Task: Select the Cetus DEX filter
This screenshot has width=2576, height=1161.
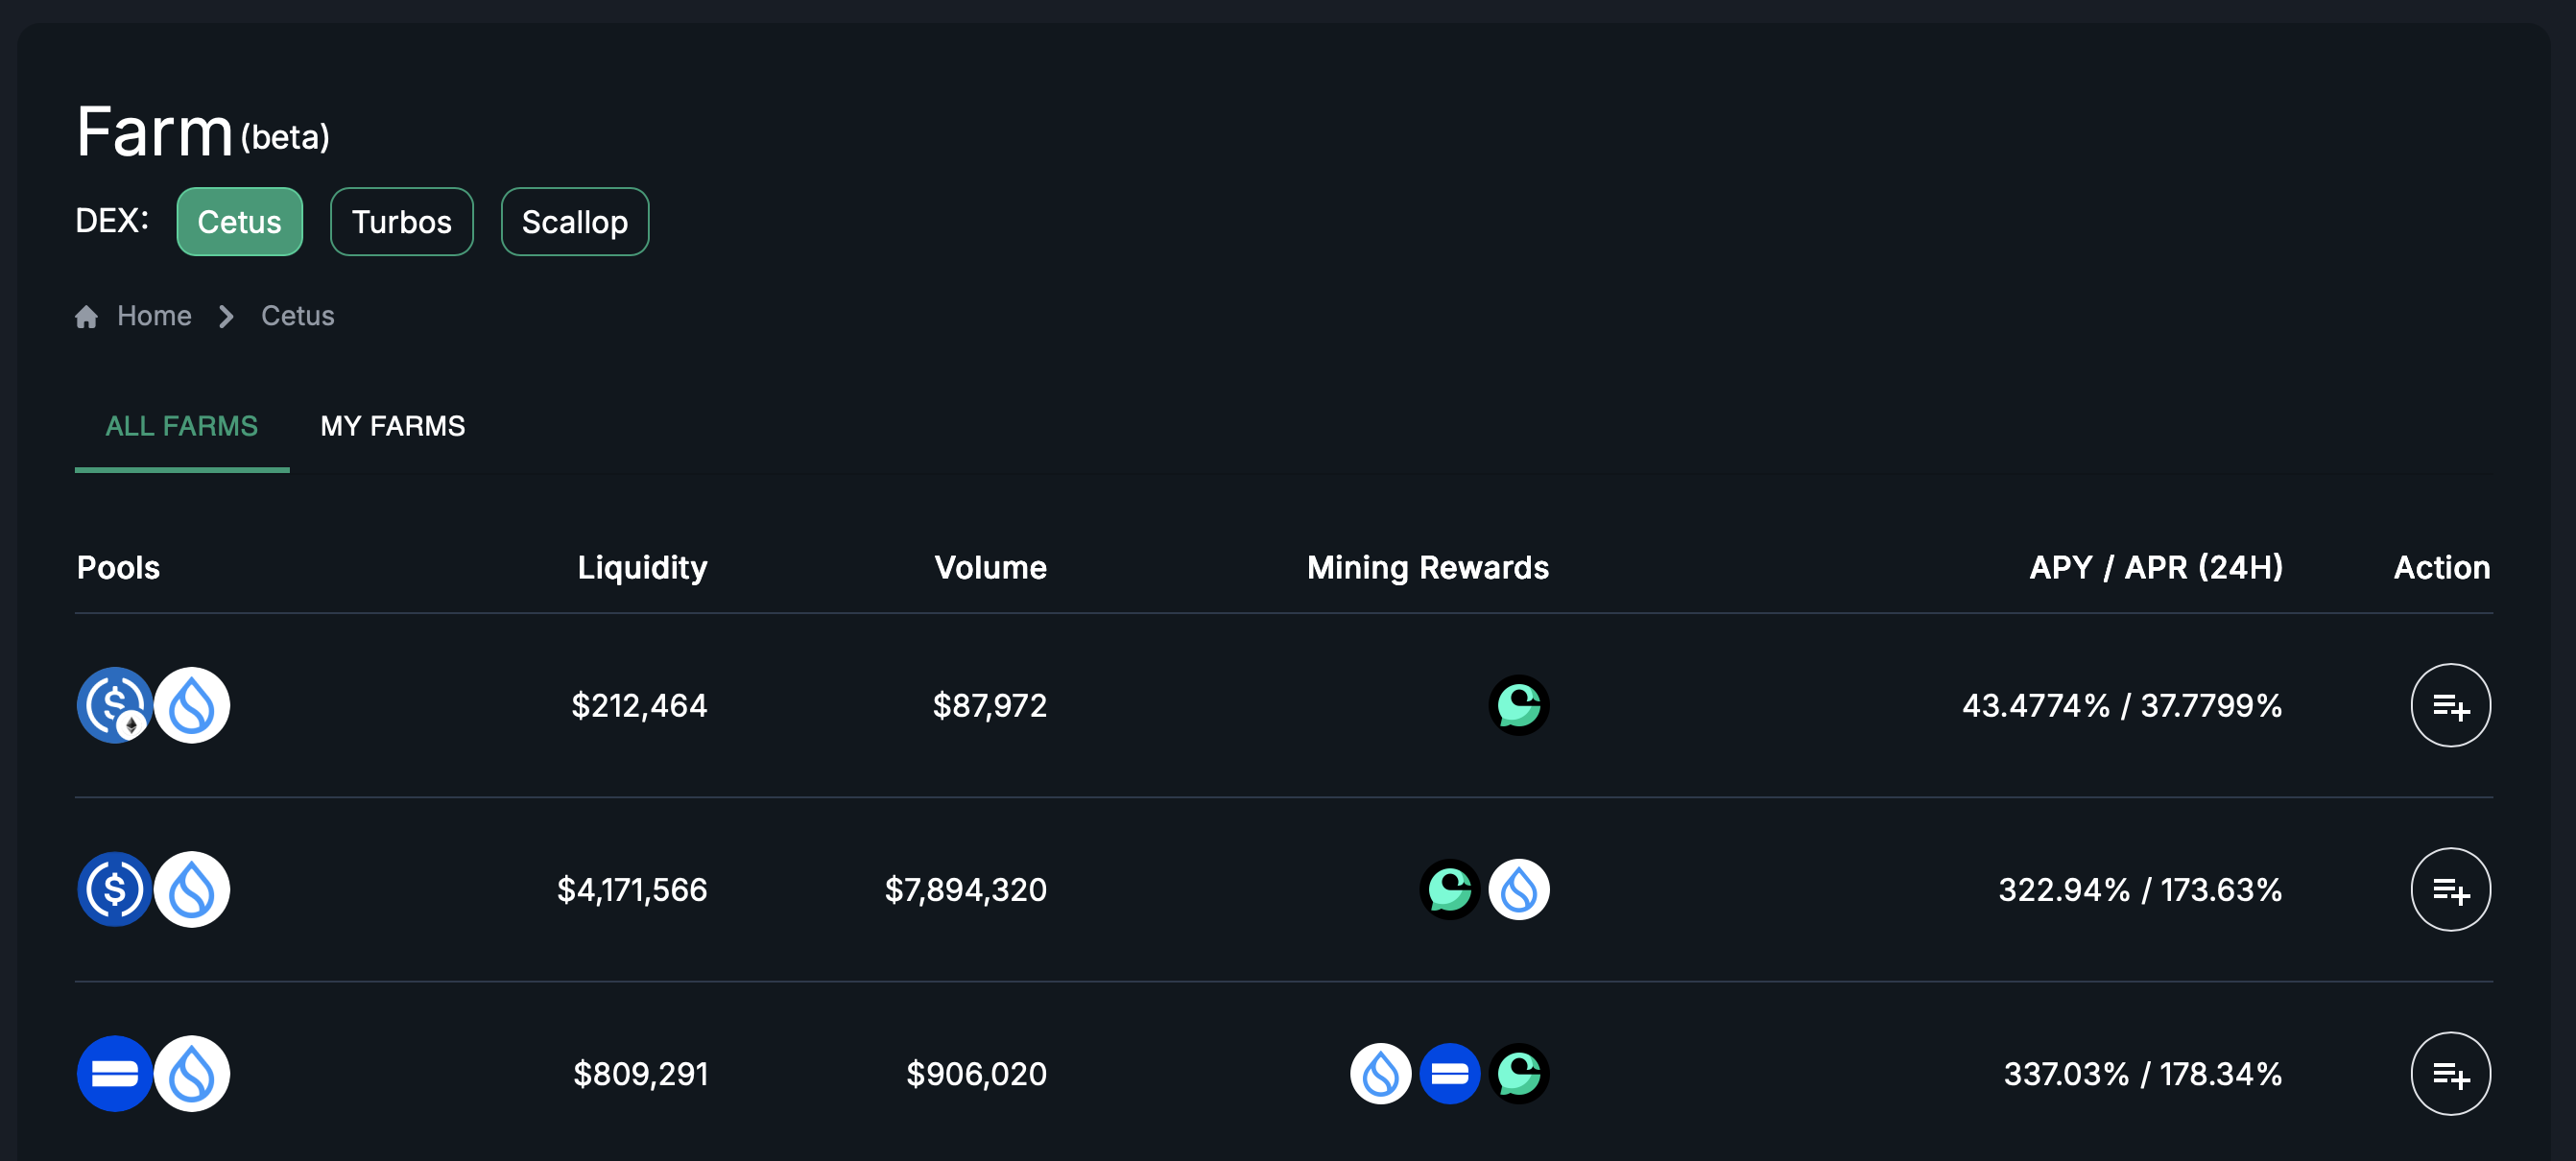Action: coord(239,222)
